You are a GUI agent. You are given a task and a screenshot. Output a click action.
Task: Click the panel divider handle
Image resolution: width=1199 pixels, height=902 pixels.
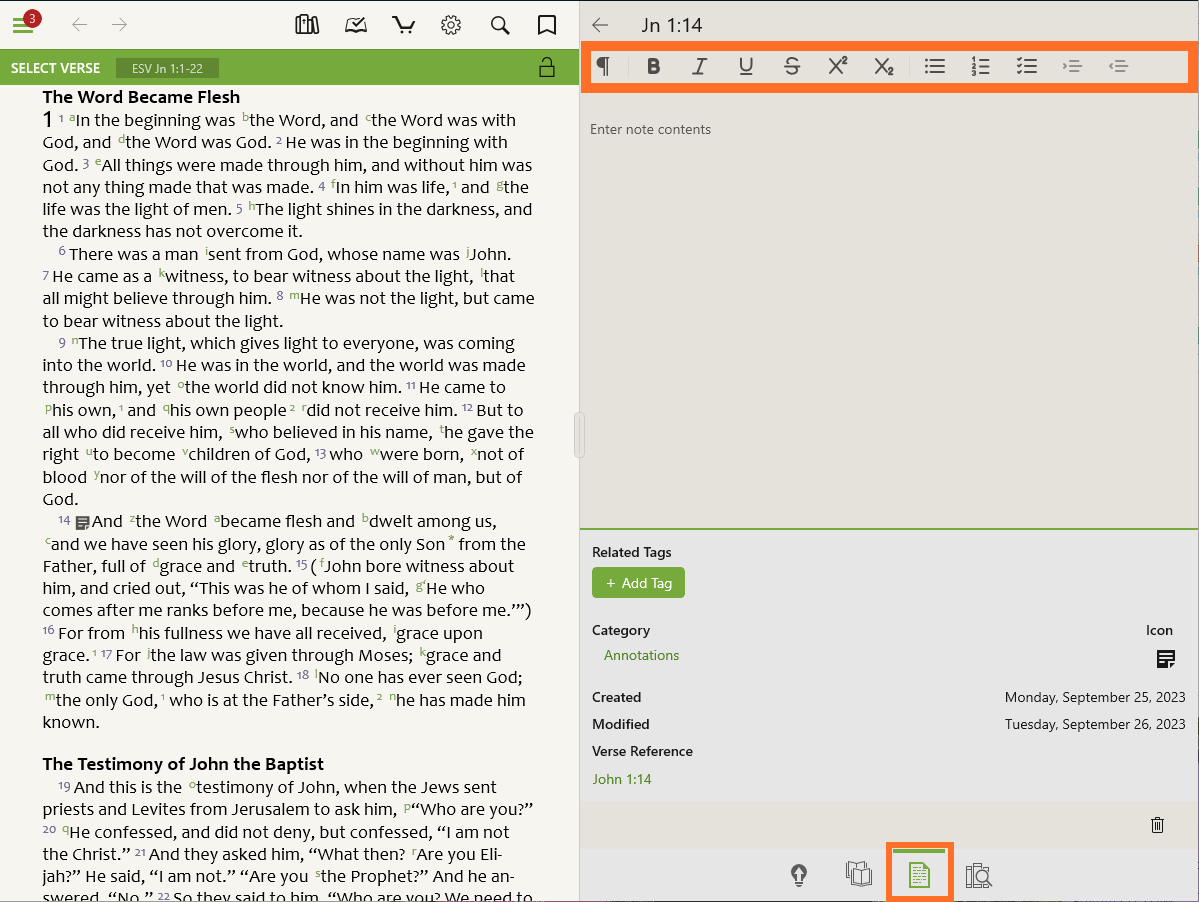click(580, 435)
